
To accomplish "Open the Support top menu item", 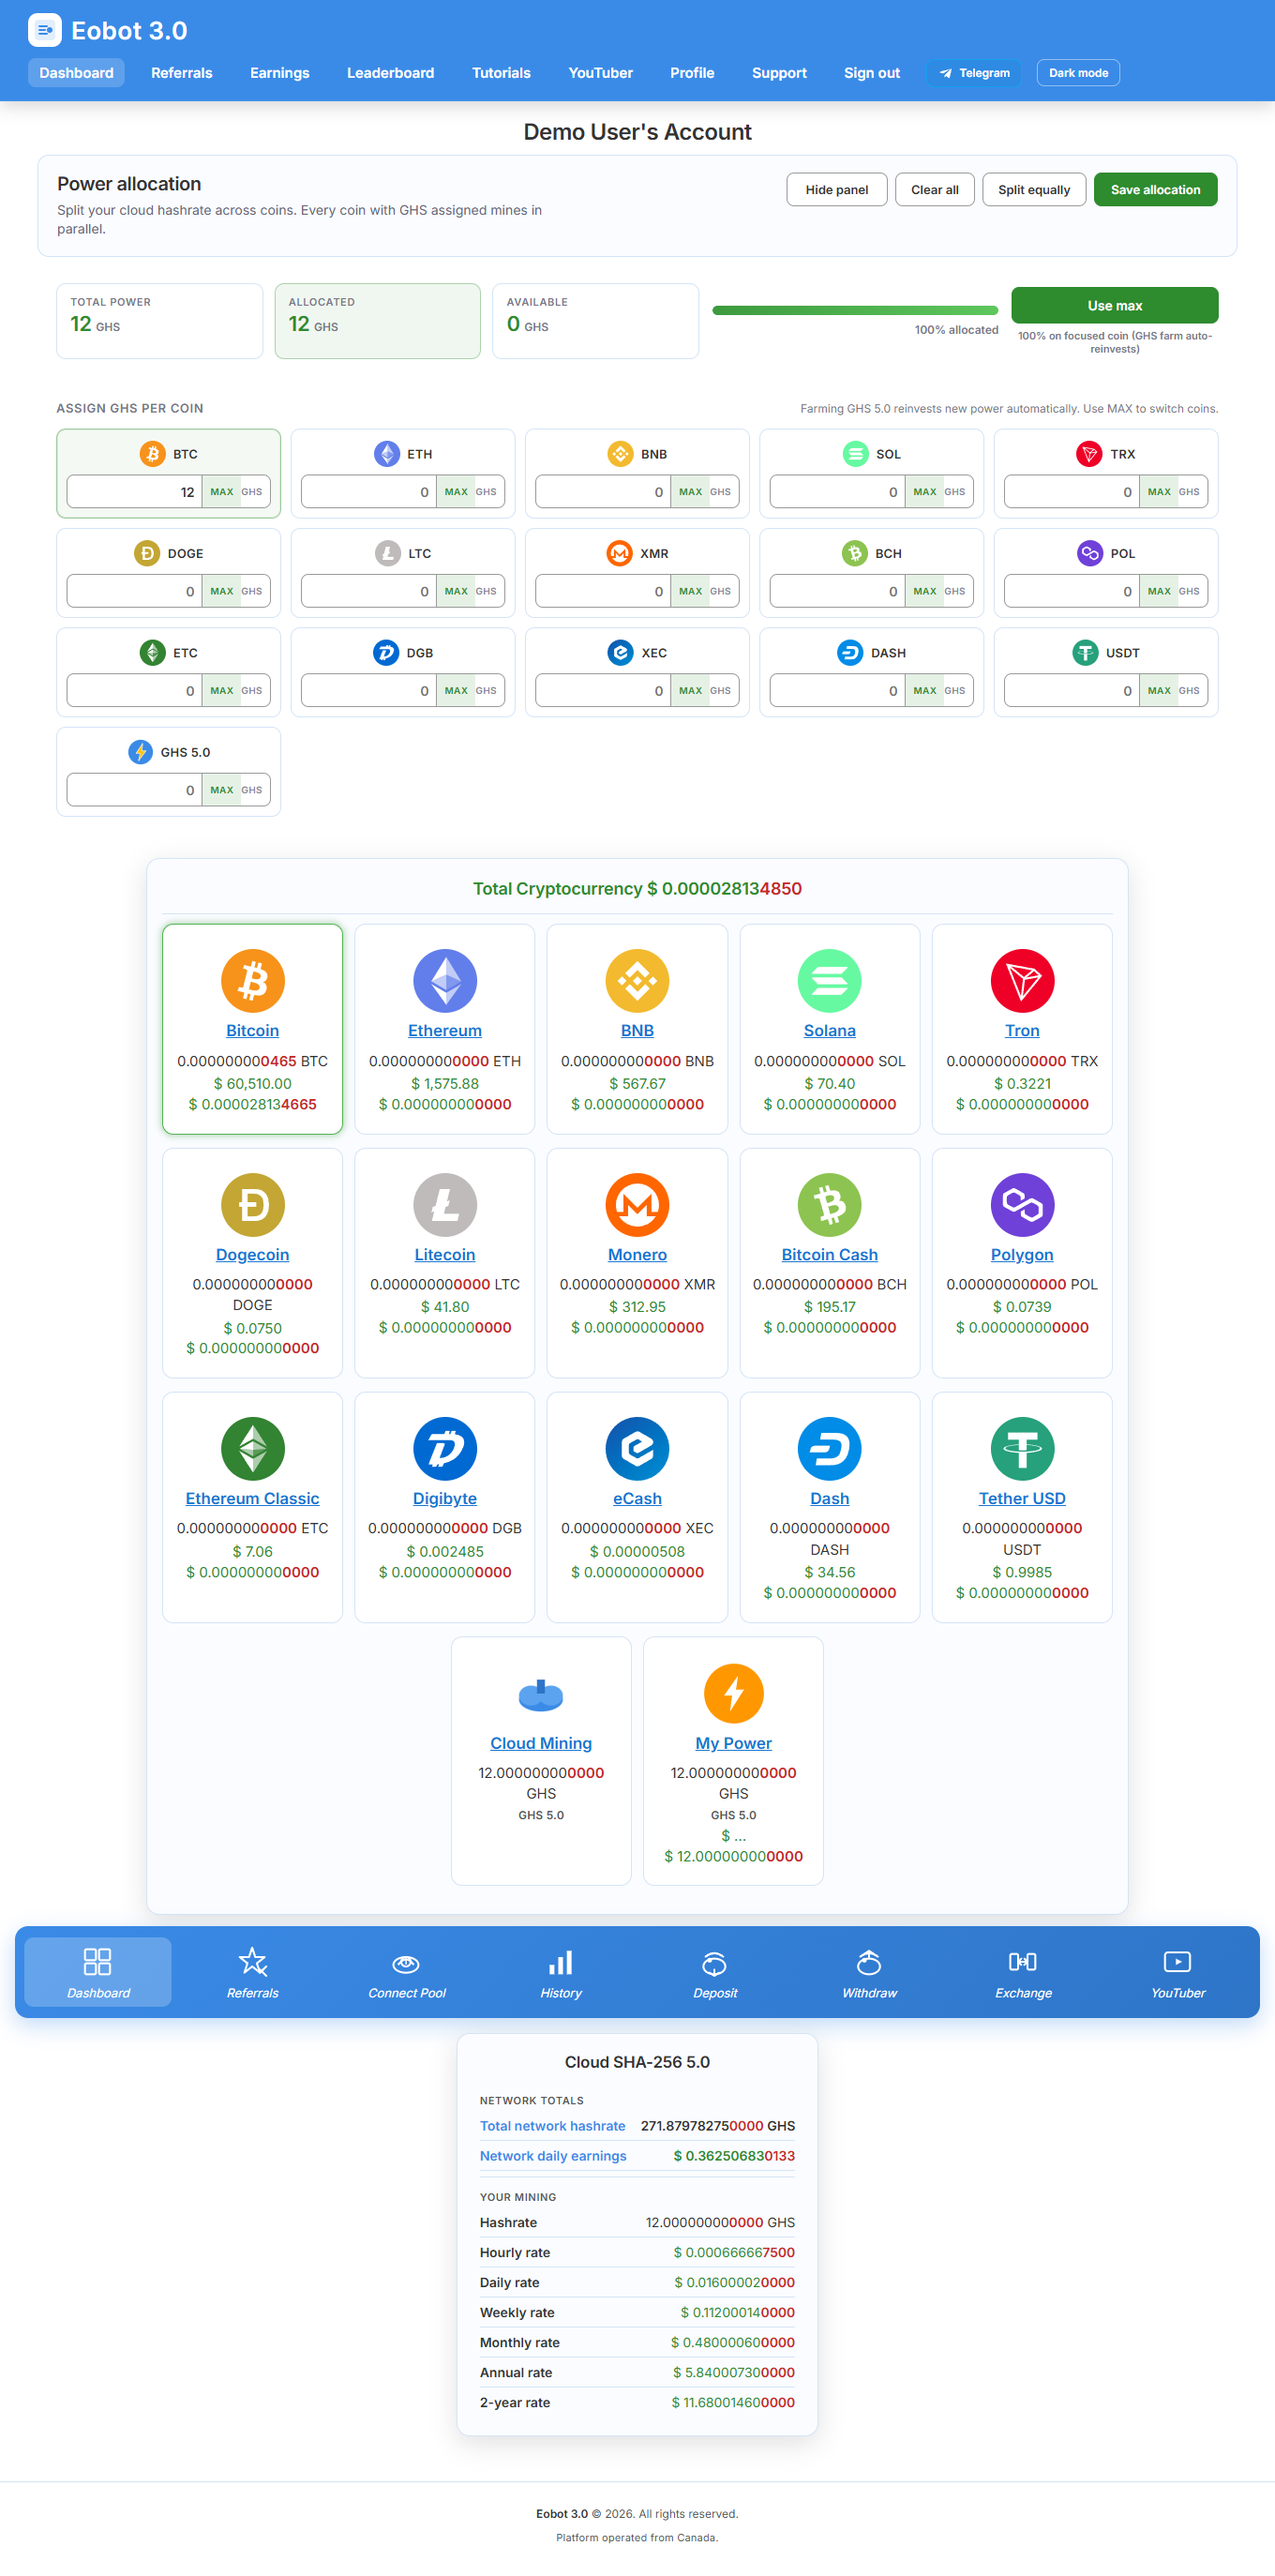I will (779, 73).
